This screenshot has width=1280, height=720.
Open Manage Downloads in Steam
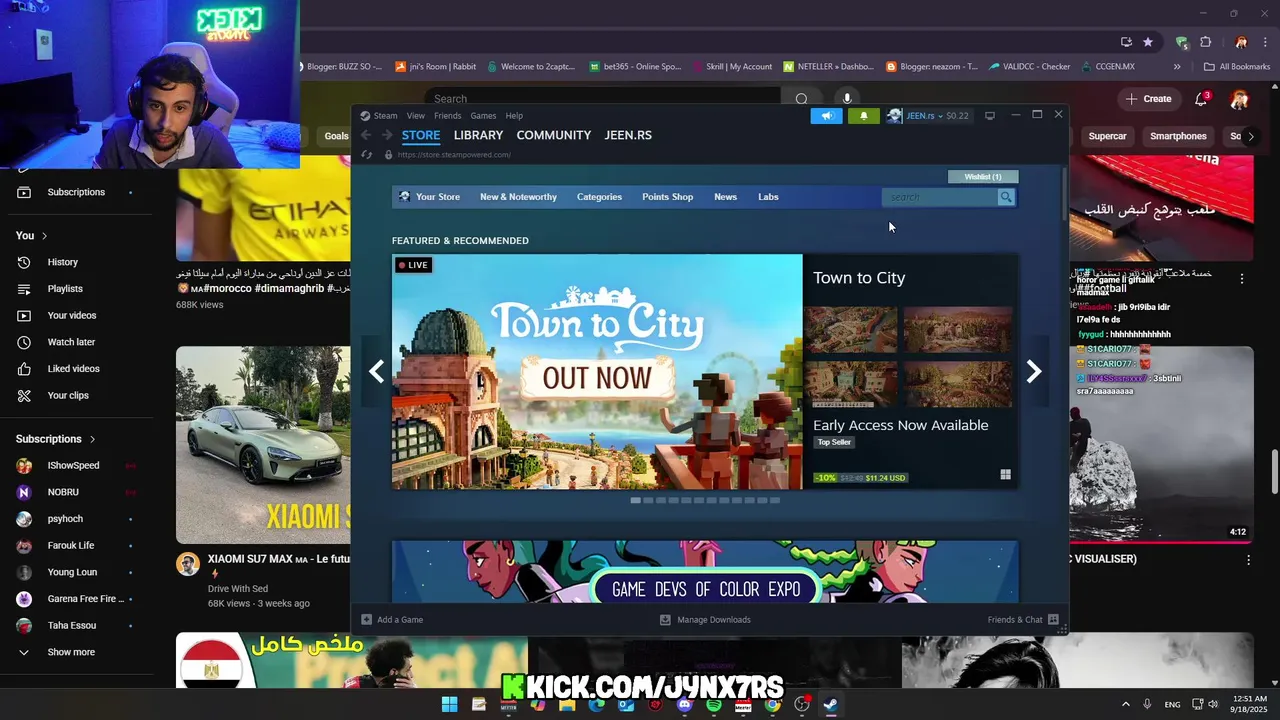click(x=705, y=619)
